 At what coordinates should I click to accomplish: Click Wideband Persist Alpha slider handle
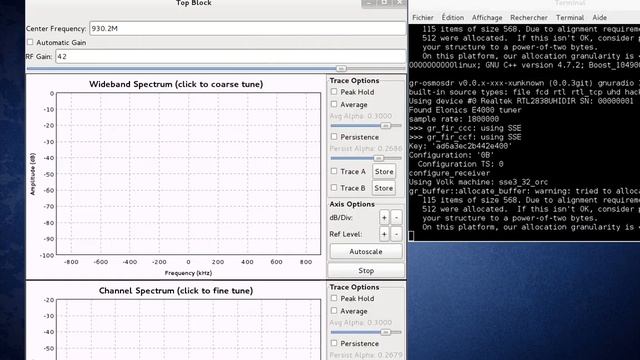(378, 158)
